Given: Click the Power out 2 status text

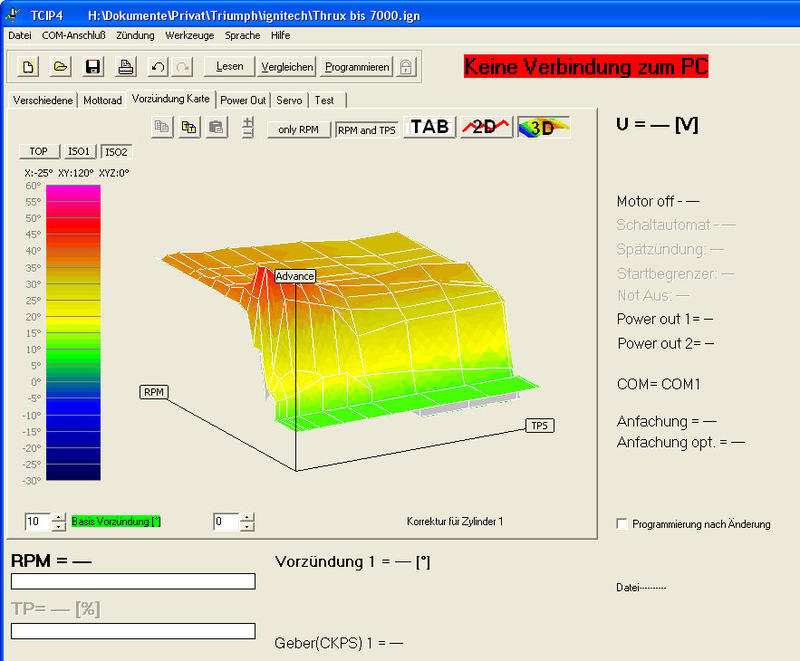Looking at the screenshot, I should [665, 343].
